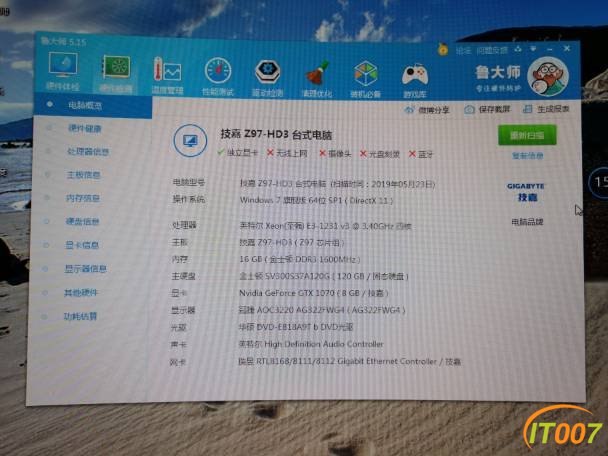Minimize the 鲁大师 window
The image size is (608, 456).
[x=550, y=49]
